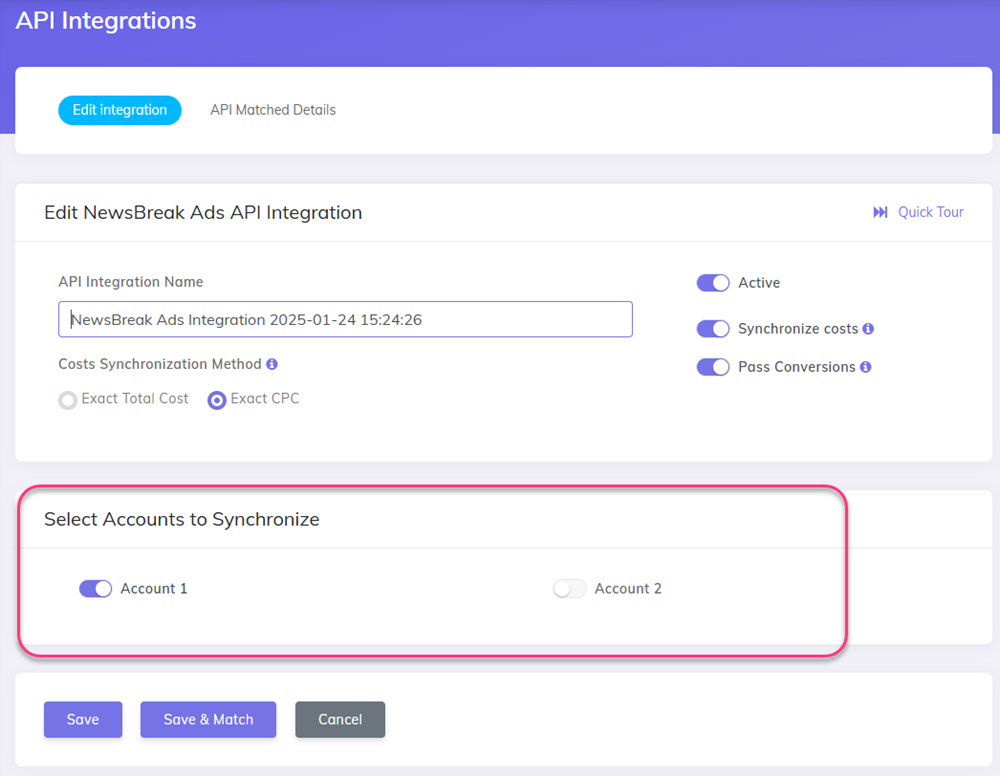This screenshot has height=776, width=1000.
Task: Click the Select Accounts to Synchronize heading
Action: click(182, 519)
